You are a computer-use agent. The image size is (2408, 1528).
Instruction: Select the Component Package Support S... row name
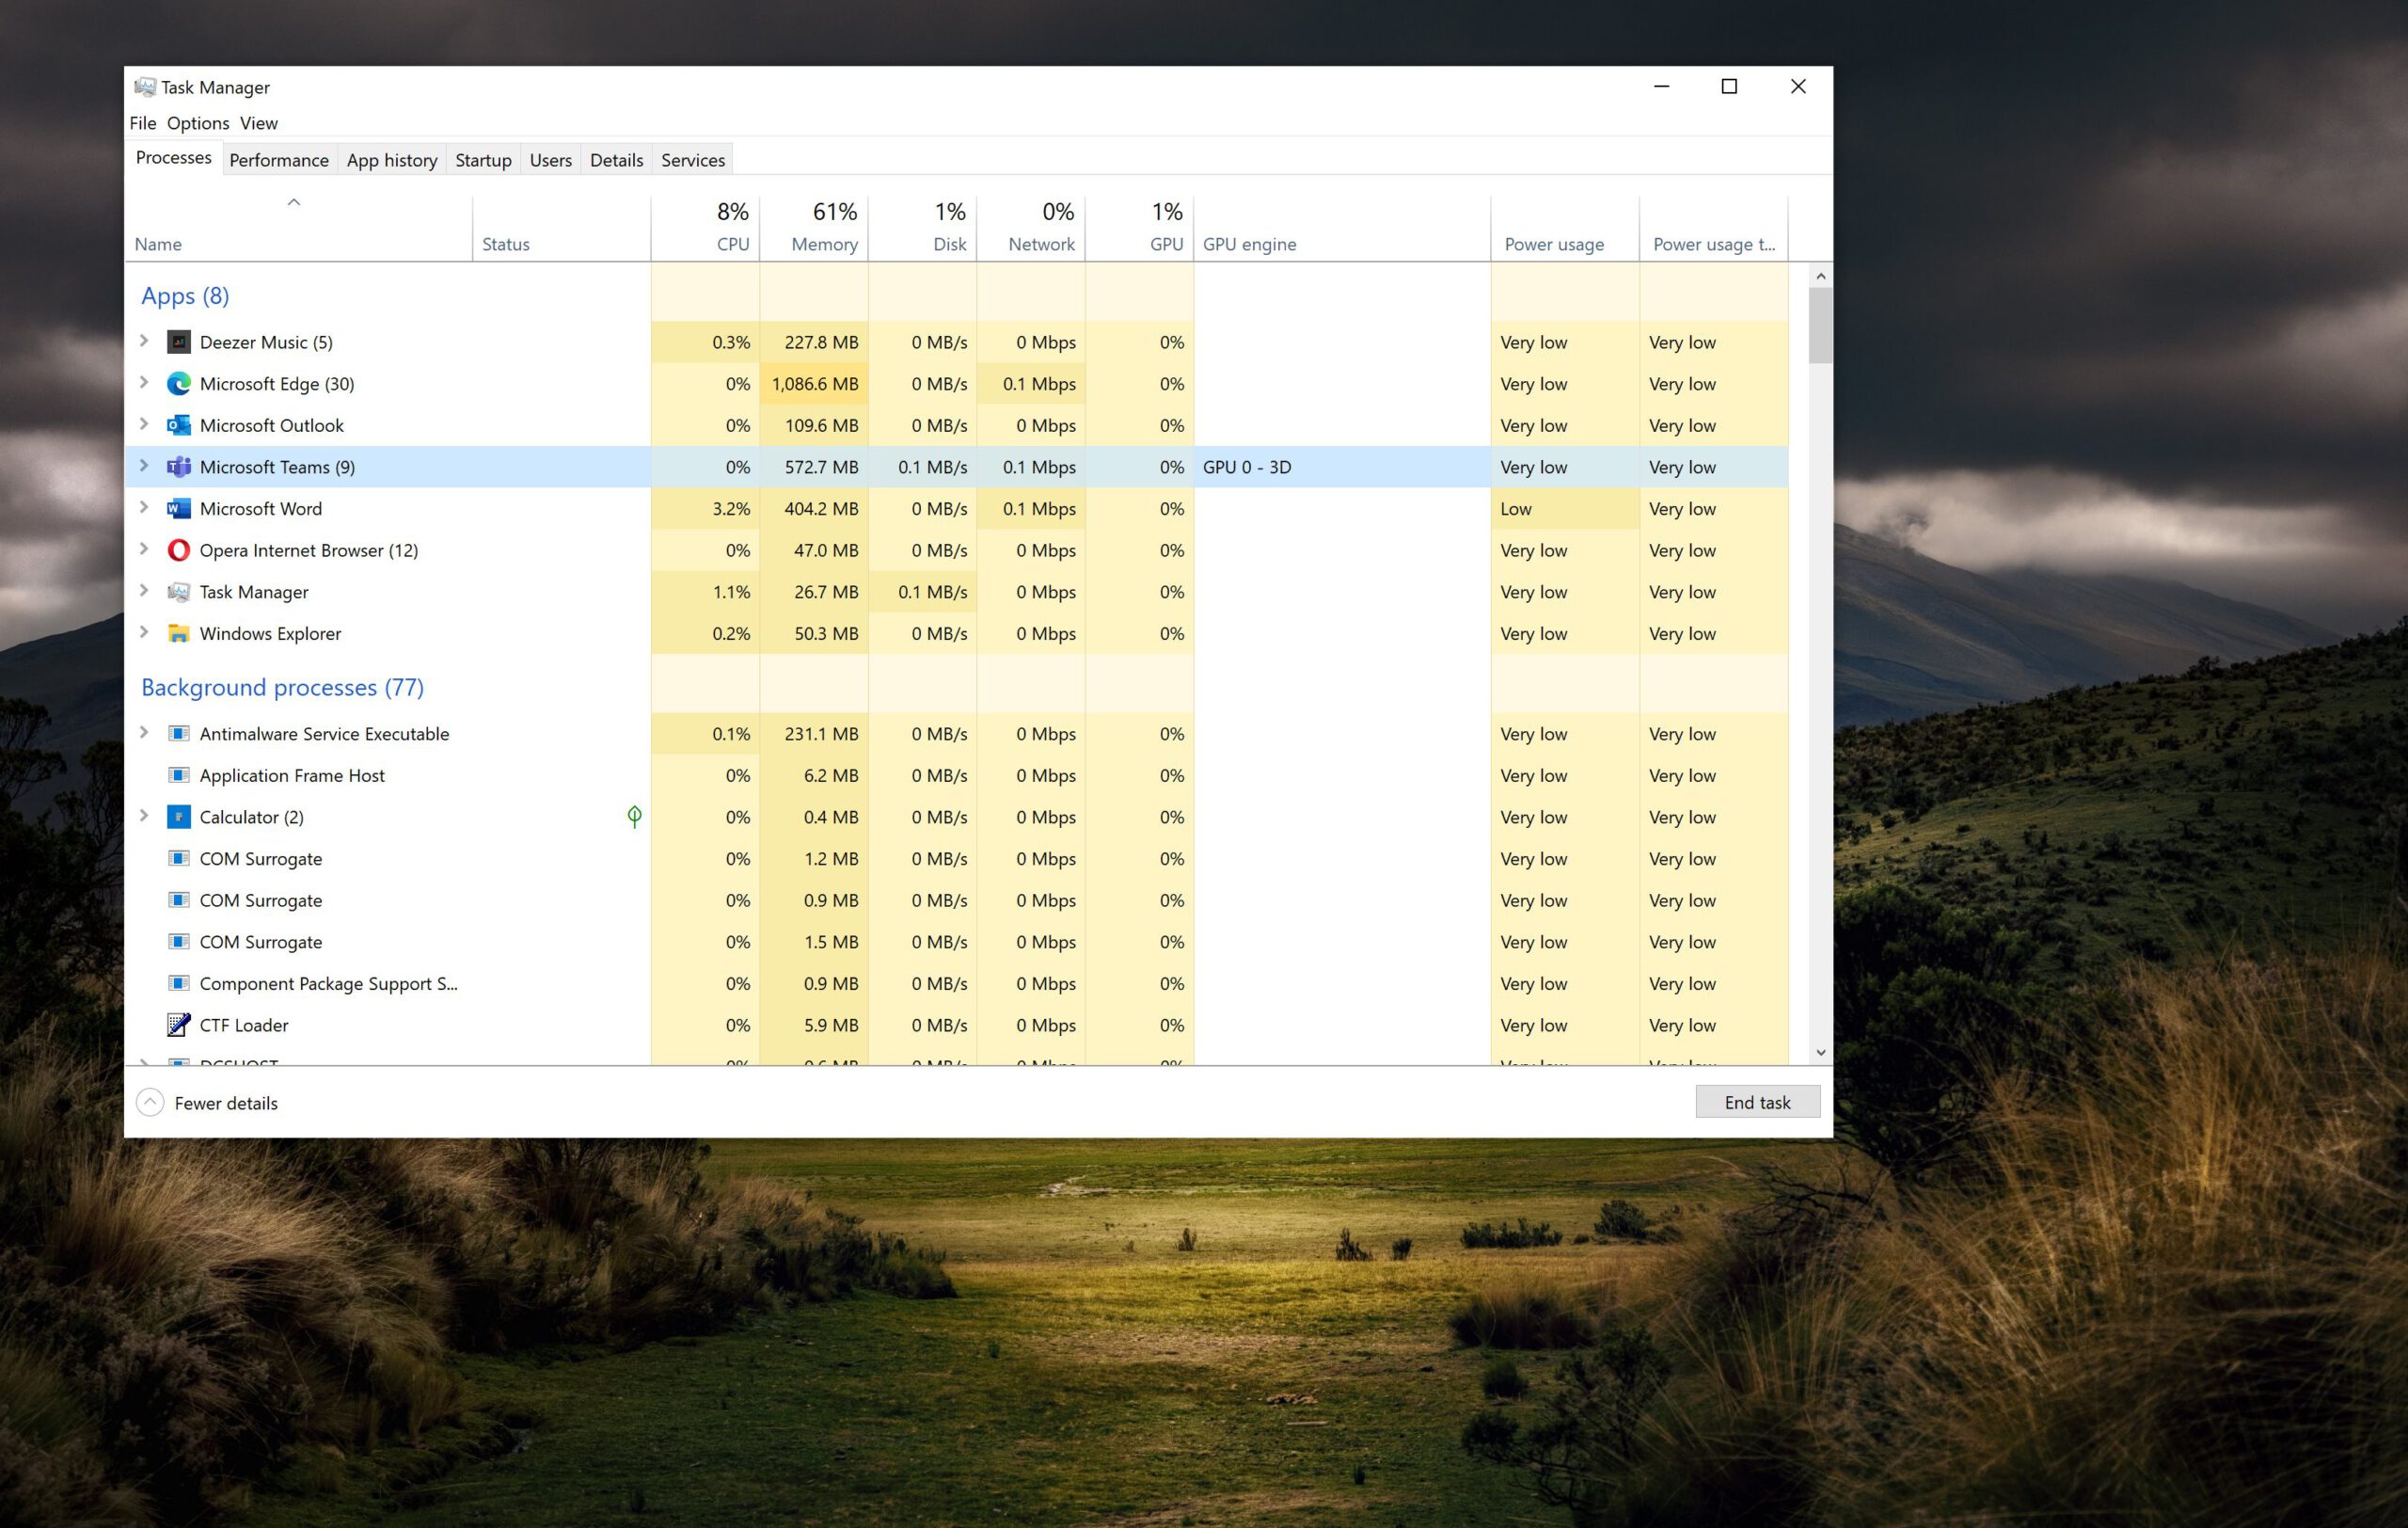[x=328, y=984]
